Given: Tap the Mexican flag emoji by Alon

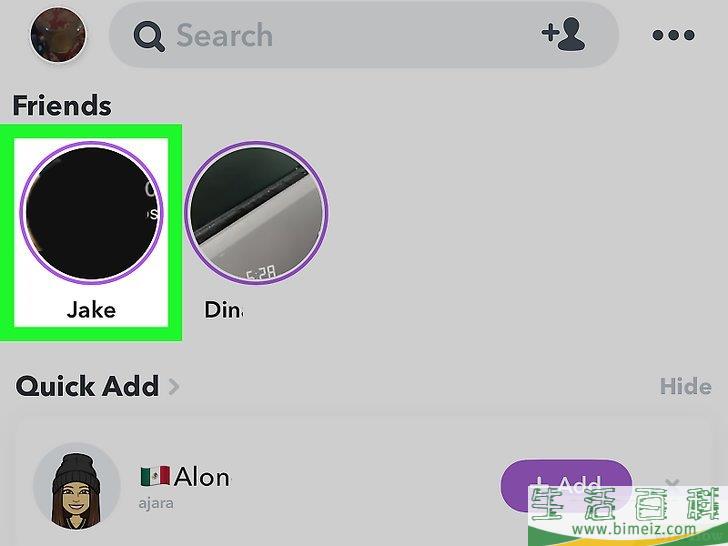Looking at the screenshot, I should (x=155, y=476).
